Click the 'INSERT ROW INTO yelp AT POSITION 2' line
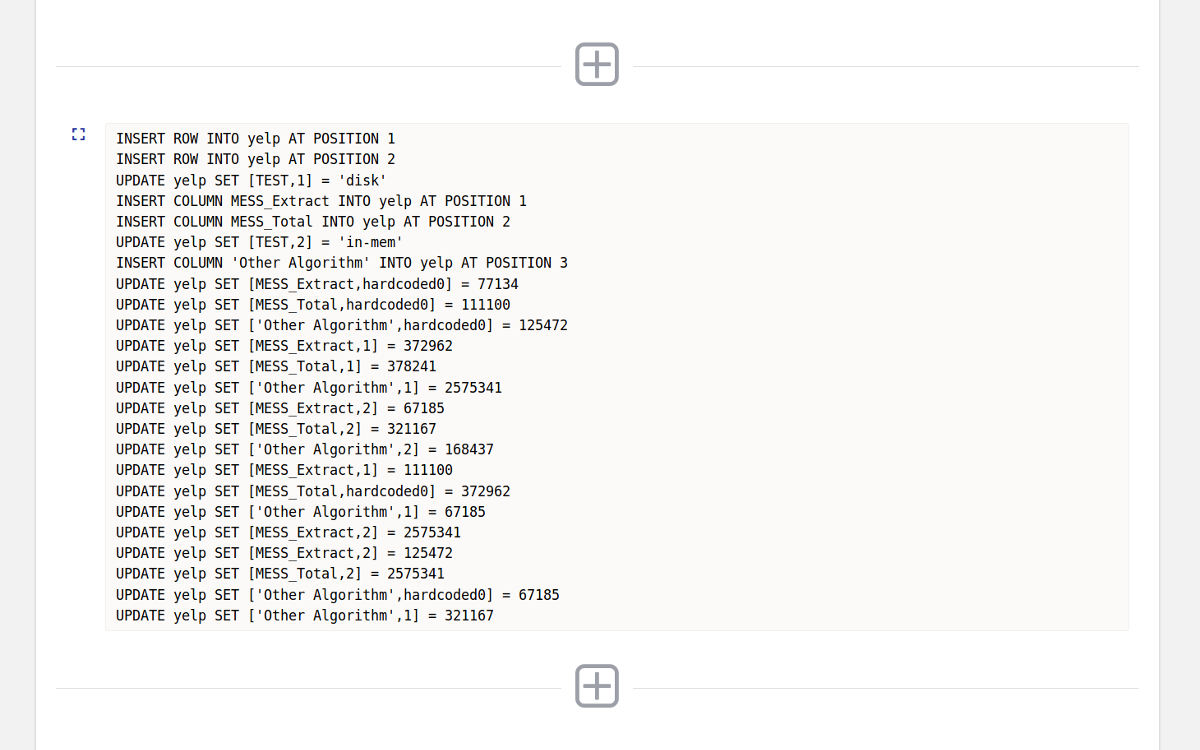Viewport: 1200px width, 750px height. tap(255, 159)
